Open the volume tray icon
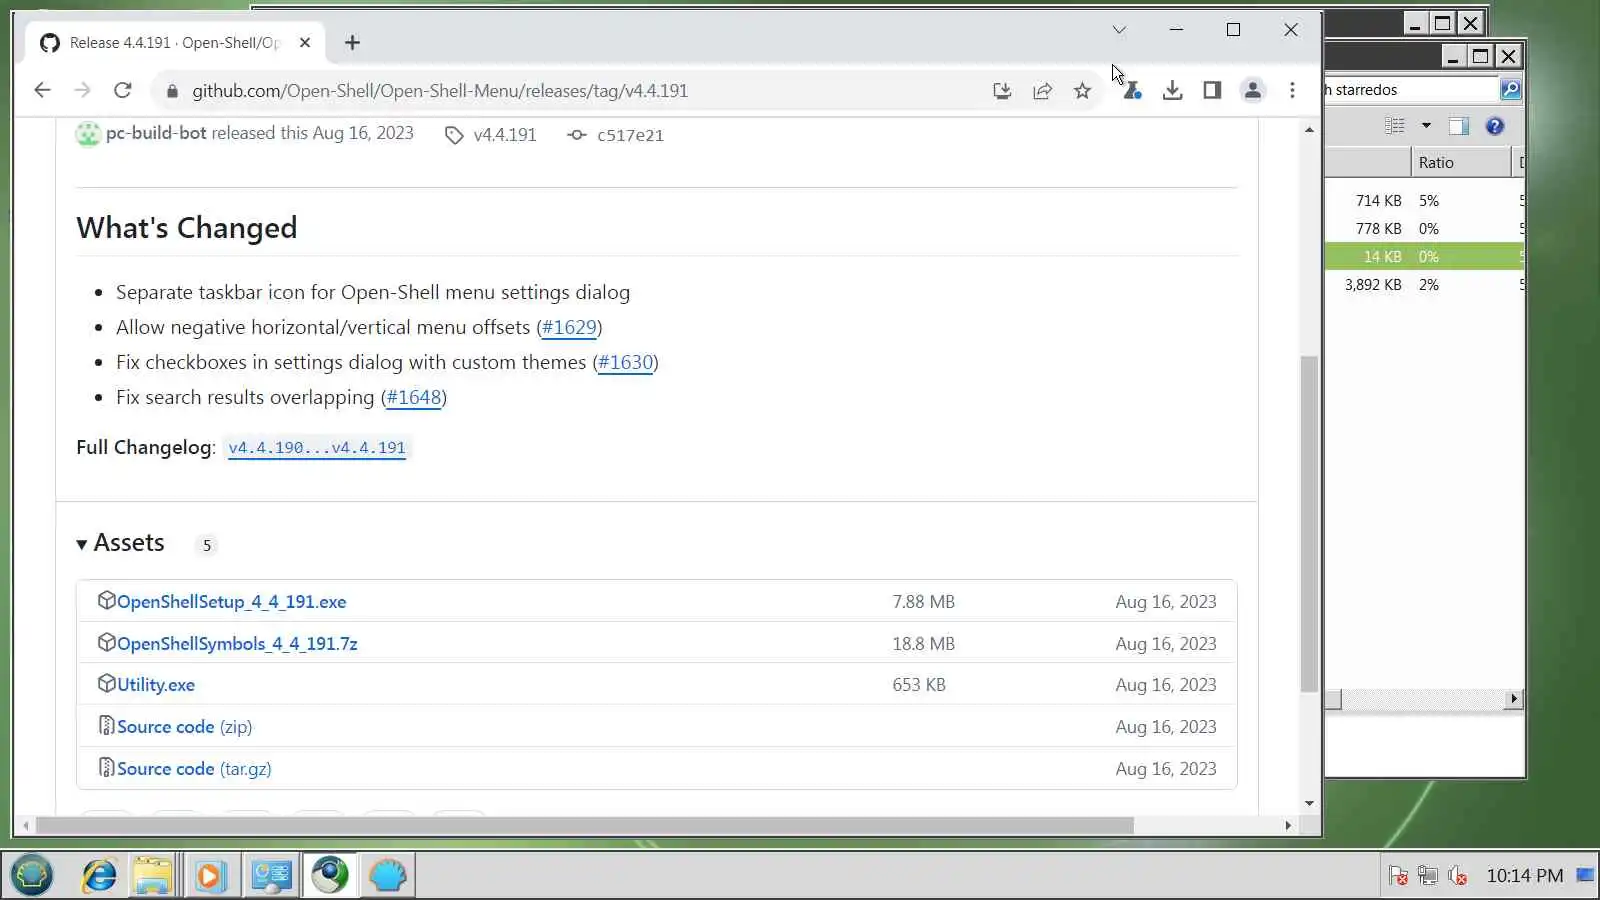The image size is (1600, 900). click(1458, 877)
